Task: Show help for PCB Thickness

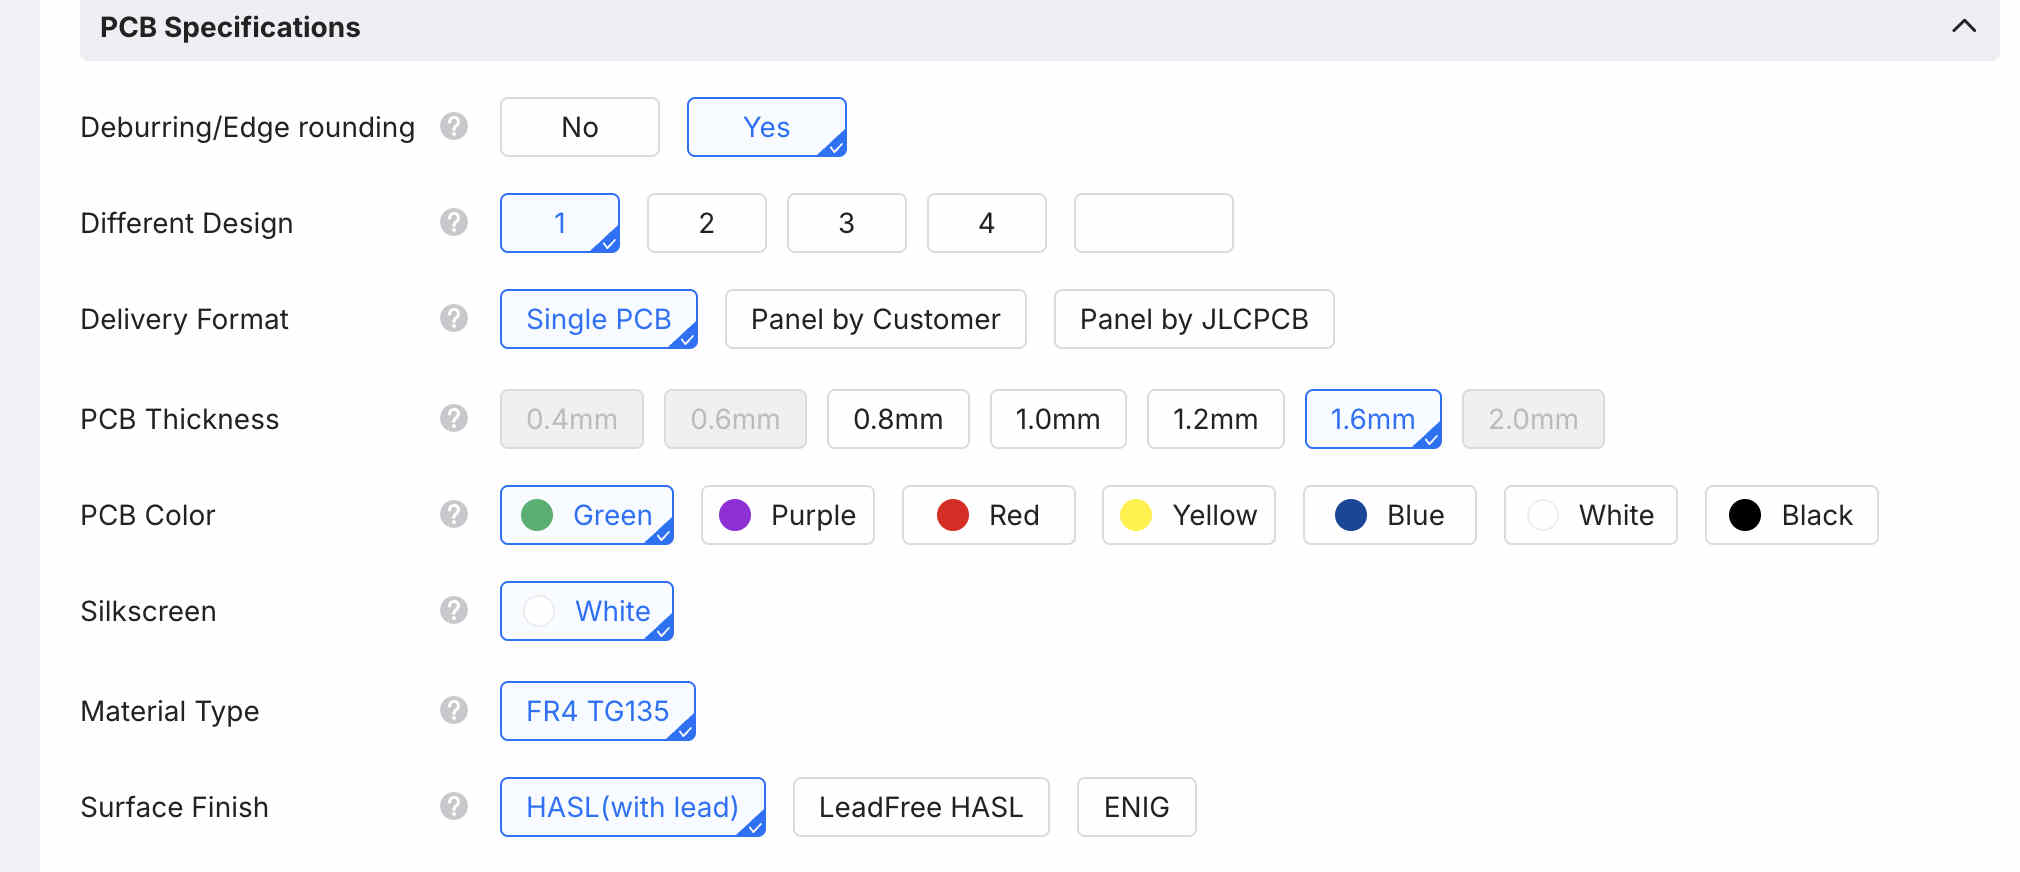Action: (454, 418)
